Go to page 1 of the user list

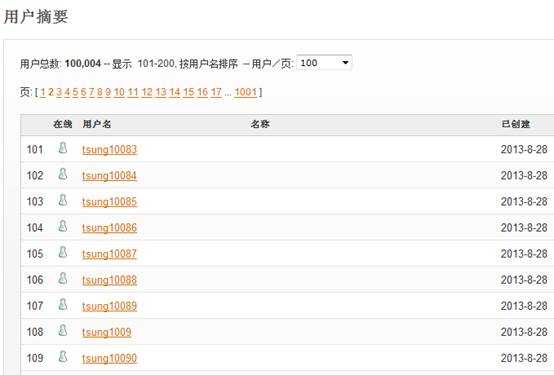(x=43, y=92)
